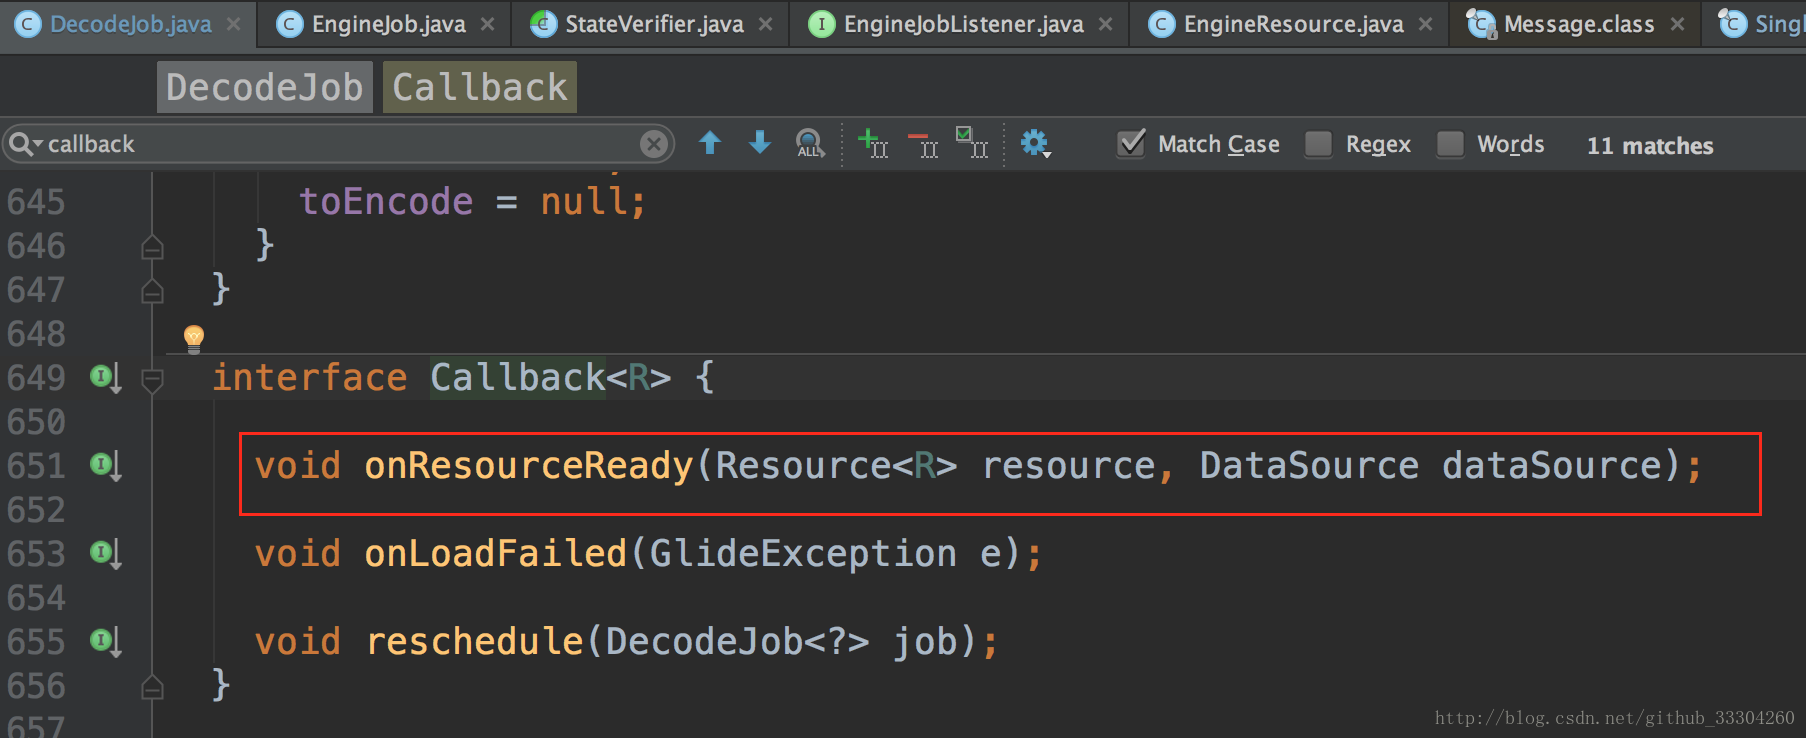Click the yellow lightbulb intention icon

pos(194,339)
